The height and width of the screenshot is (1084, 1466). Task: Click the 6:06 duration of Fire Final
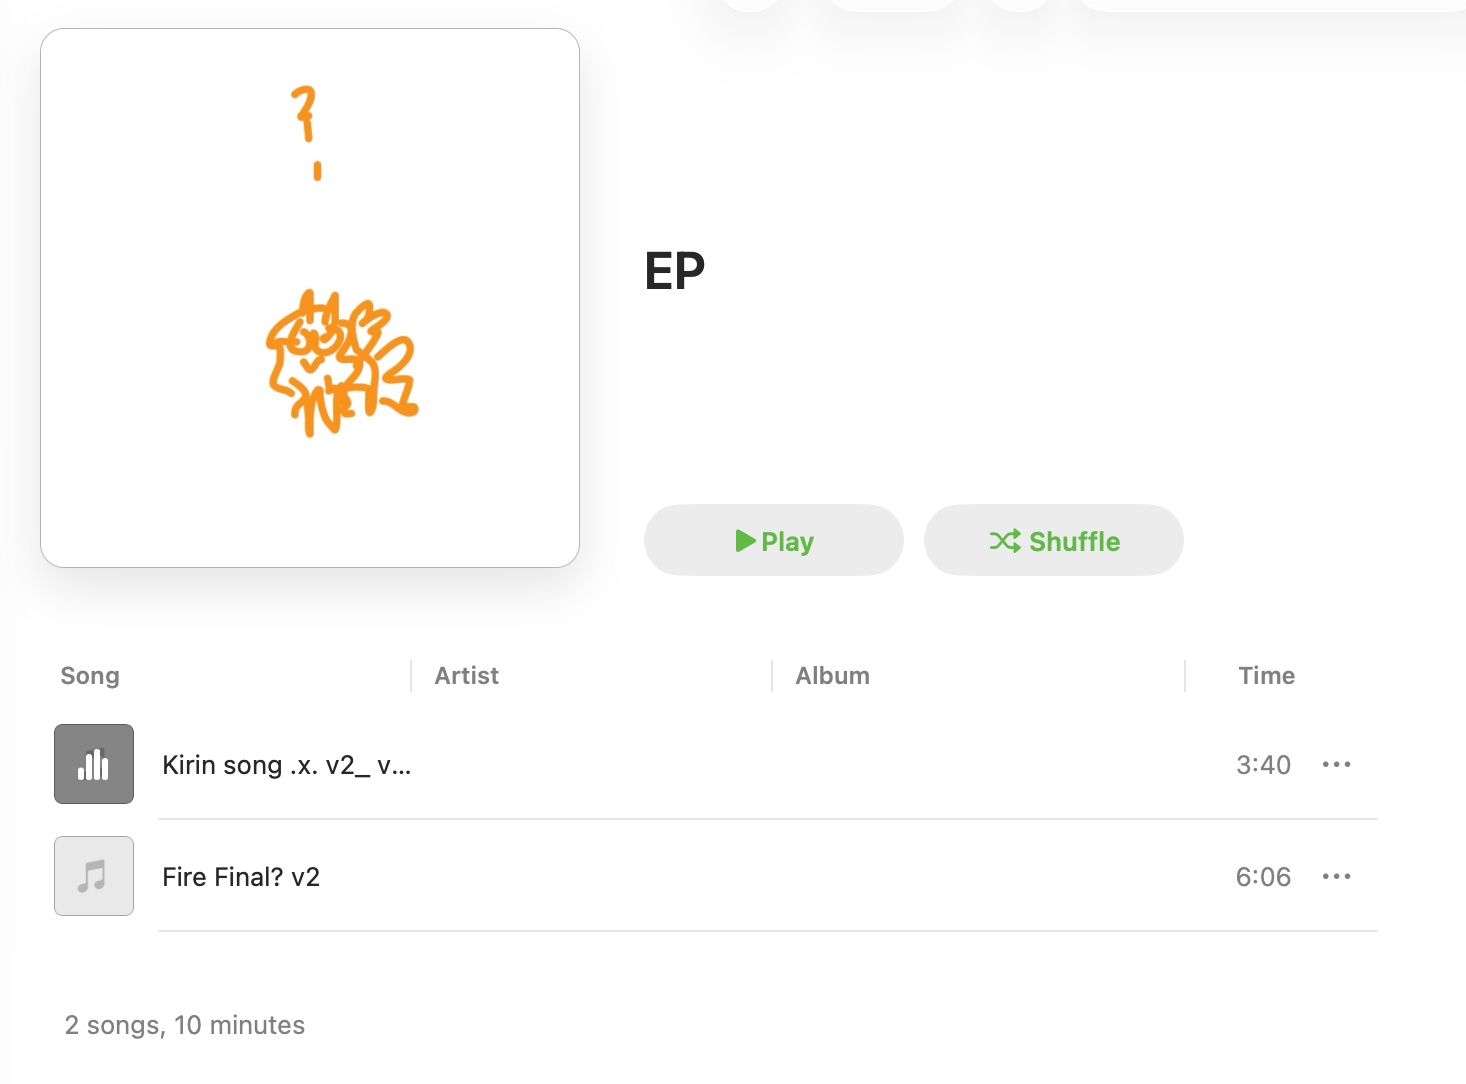1263,877
